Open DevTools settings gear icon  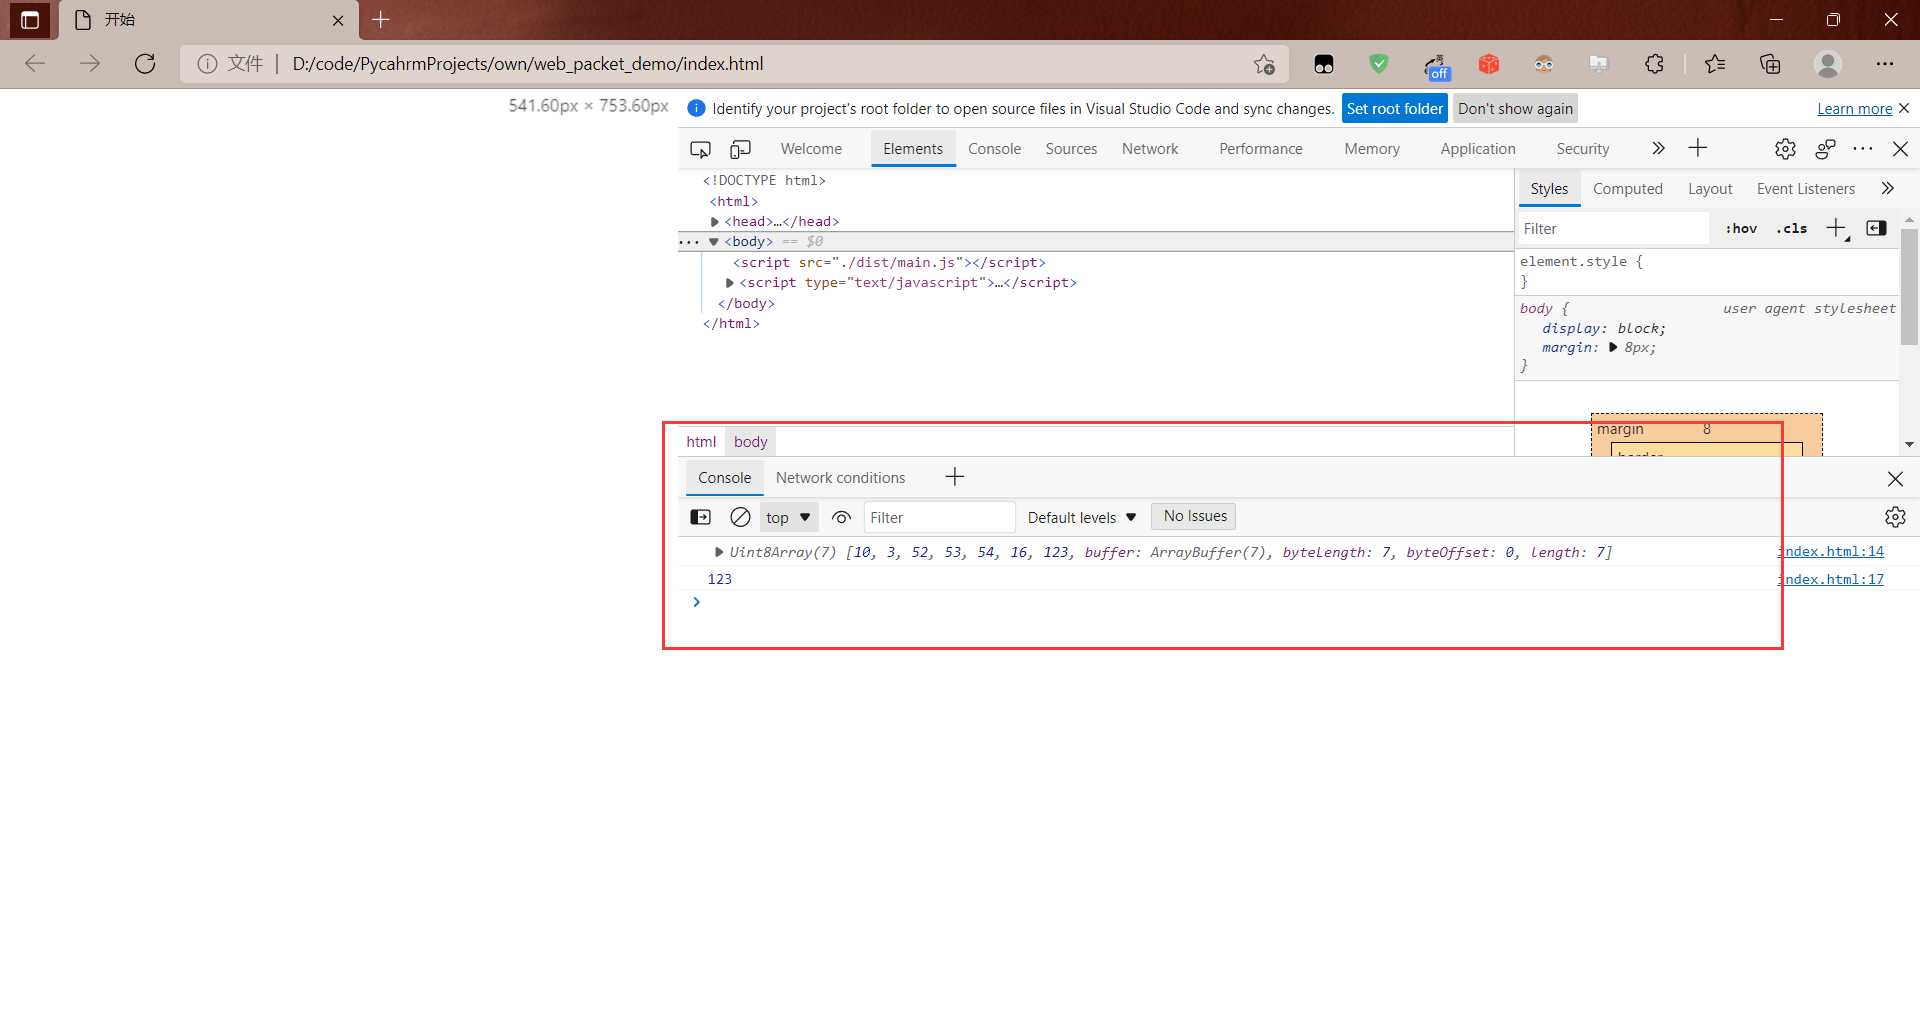point(1785,149)
